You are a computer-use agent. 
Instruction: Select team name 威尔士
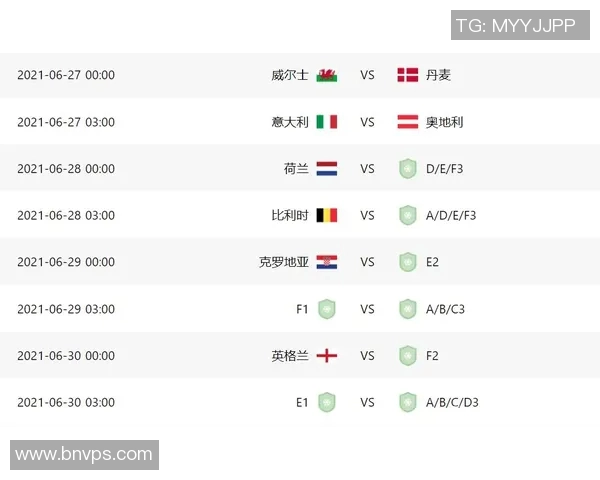[290, 75]
